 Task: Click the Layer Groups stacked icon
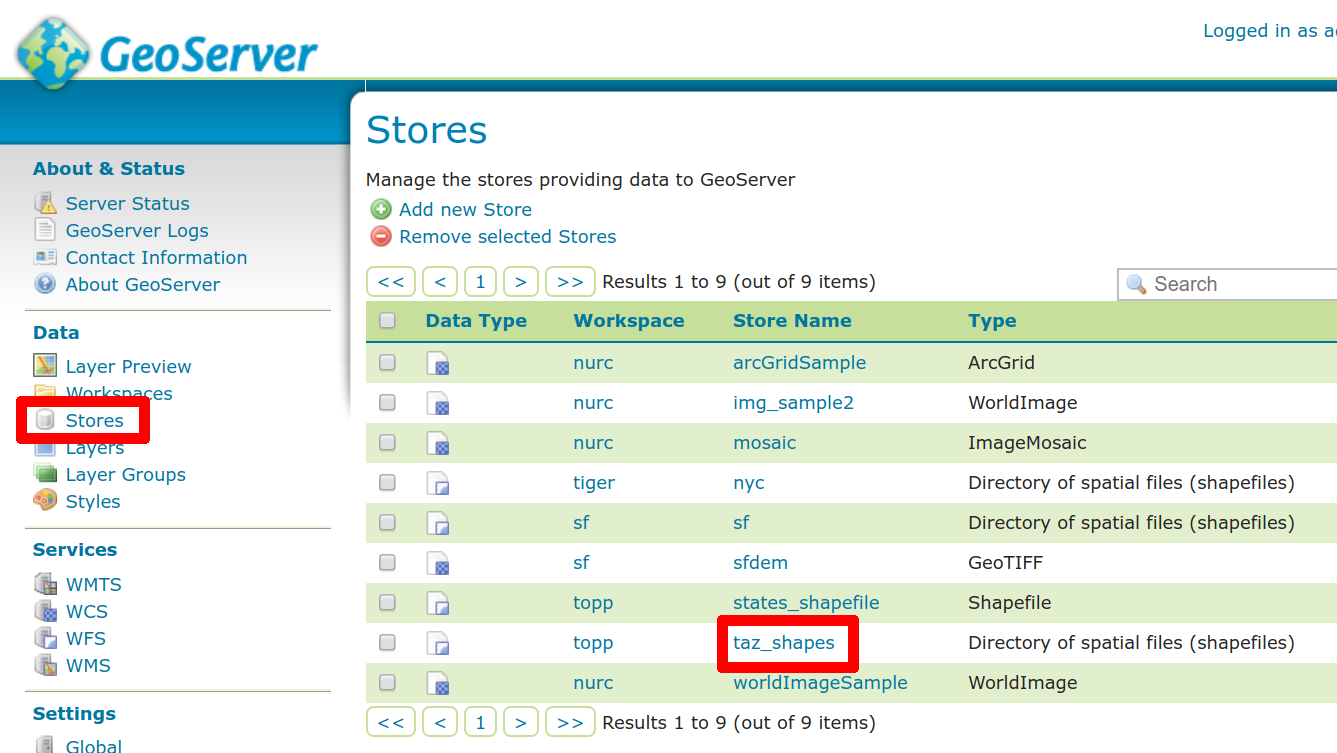pyautogui.click(x=45, y=474)
